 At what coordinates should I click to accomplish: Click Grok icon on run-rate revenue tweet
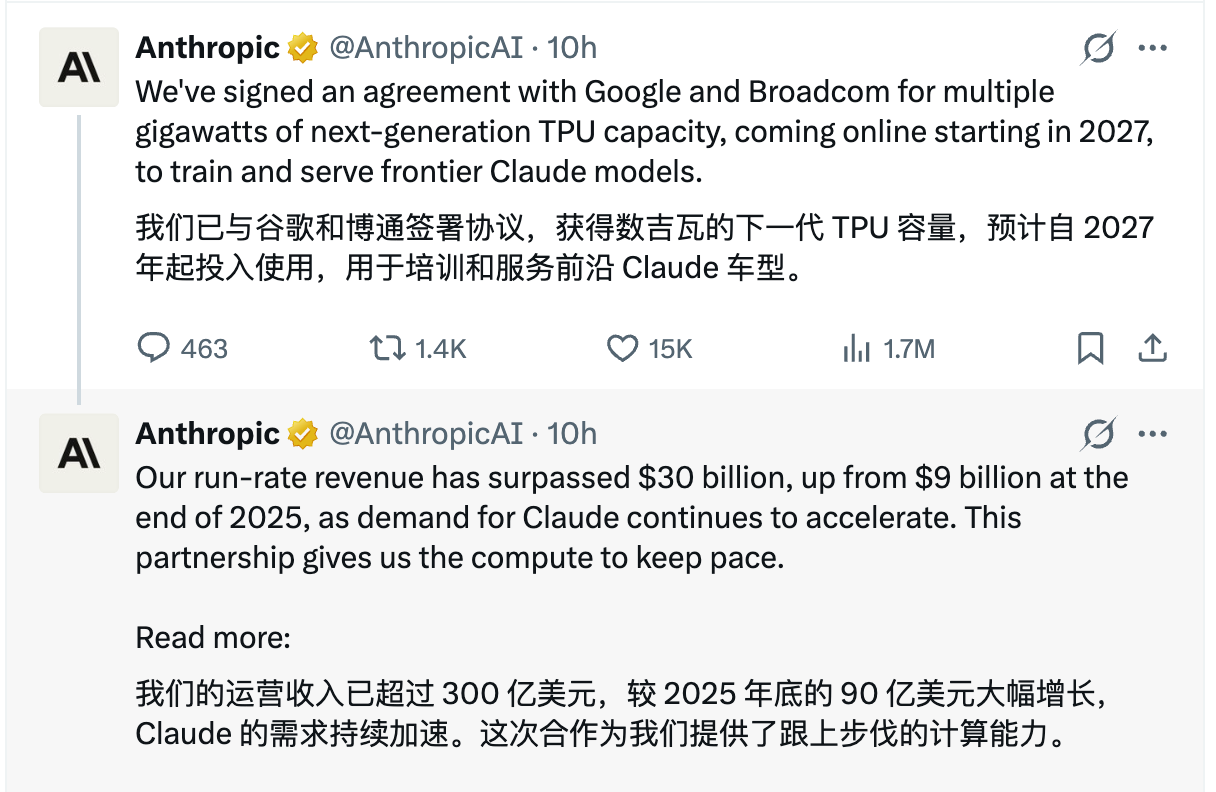click(x=1098, y=433)
